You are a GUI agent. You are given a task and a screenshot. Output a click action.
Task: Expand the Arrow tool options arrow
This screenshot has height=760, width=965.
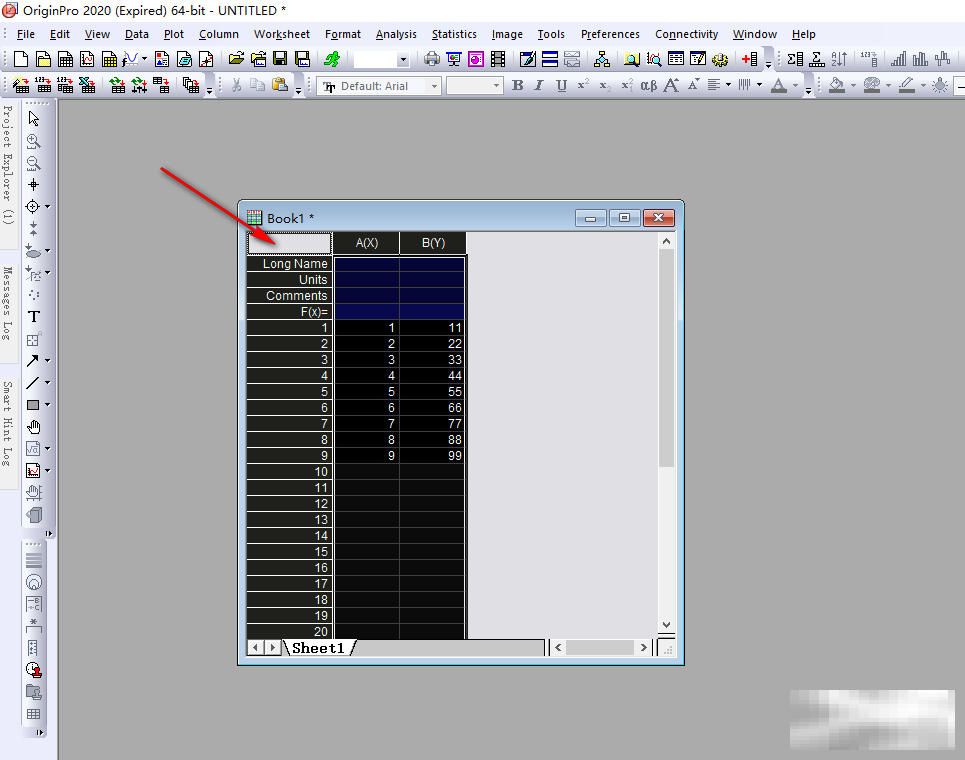(x=47, y=361)
